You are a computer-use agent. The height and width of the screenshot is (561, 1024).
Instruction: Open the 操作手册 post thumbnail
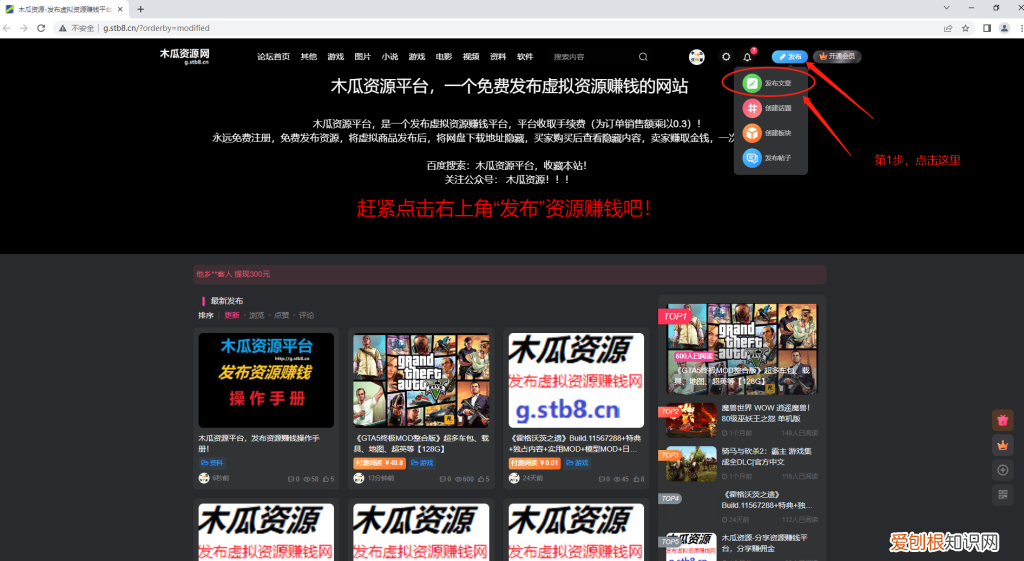(x=266, y=380)
